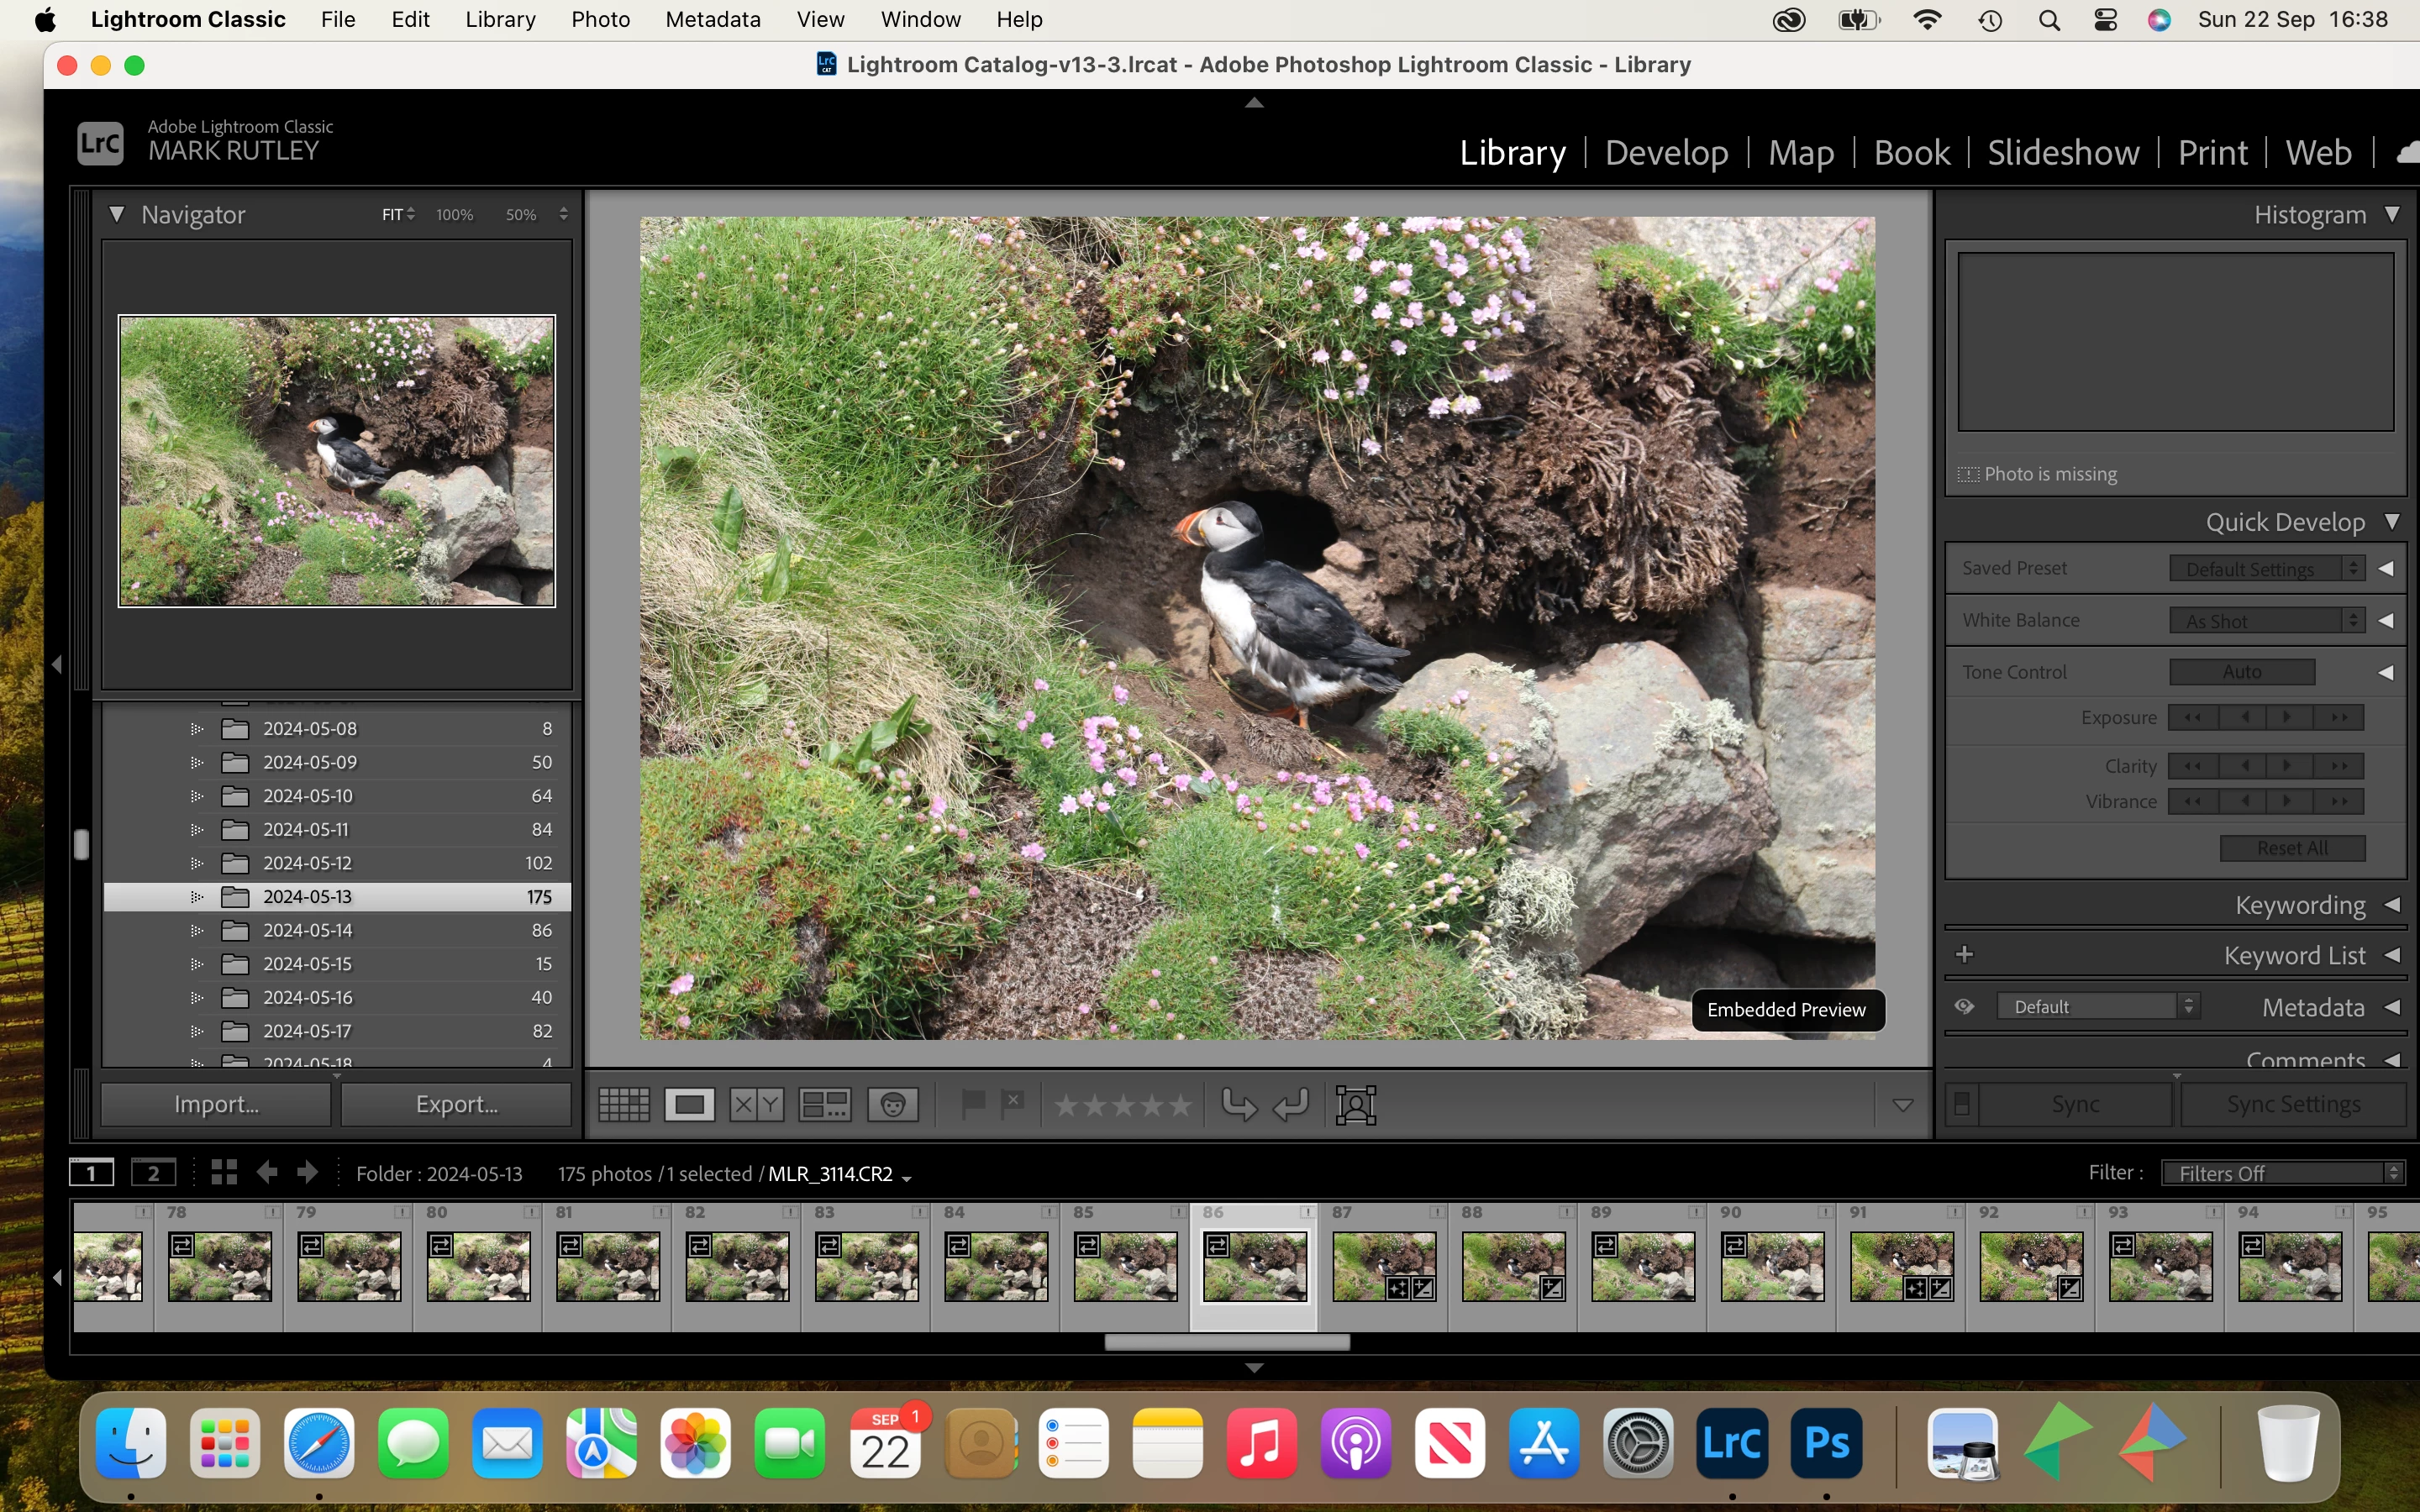2420x1512 pixels.
Task: Click the draw face region tool
Action: [1356, 1104]
